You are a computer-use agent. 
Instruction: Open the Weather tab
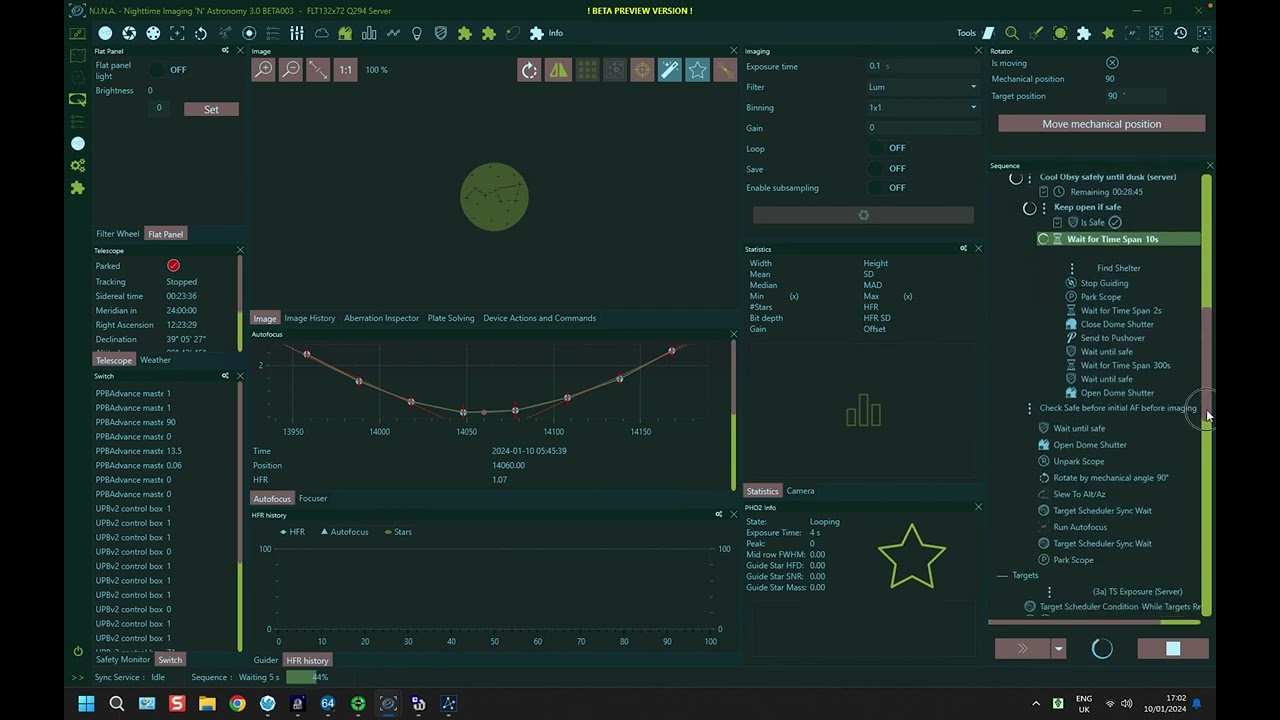click(155, 360)
